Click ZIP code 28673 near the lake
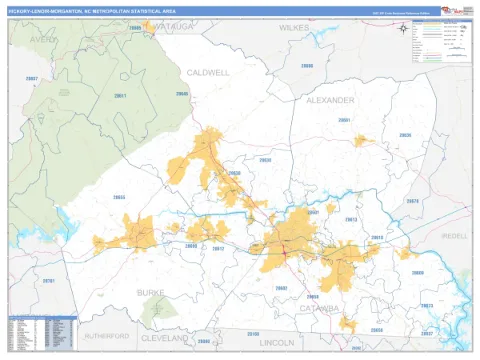 click(427, 306)
